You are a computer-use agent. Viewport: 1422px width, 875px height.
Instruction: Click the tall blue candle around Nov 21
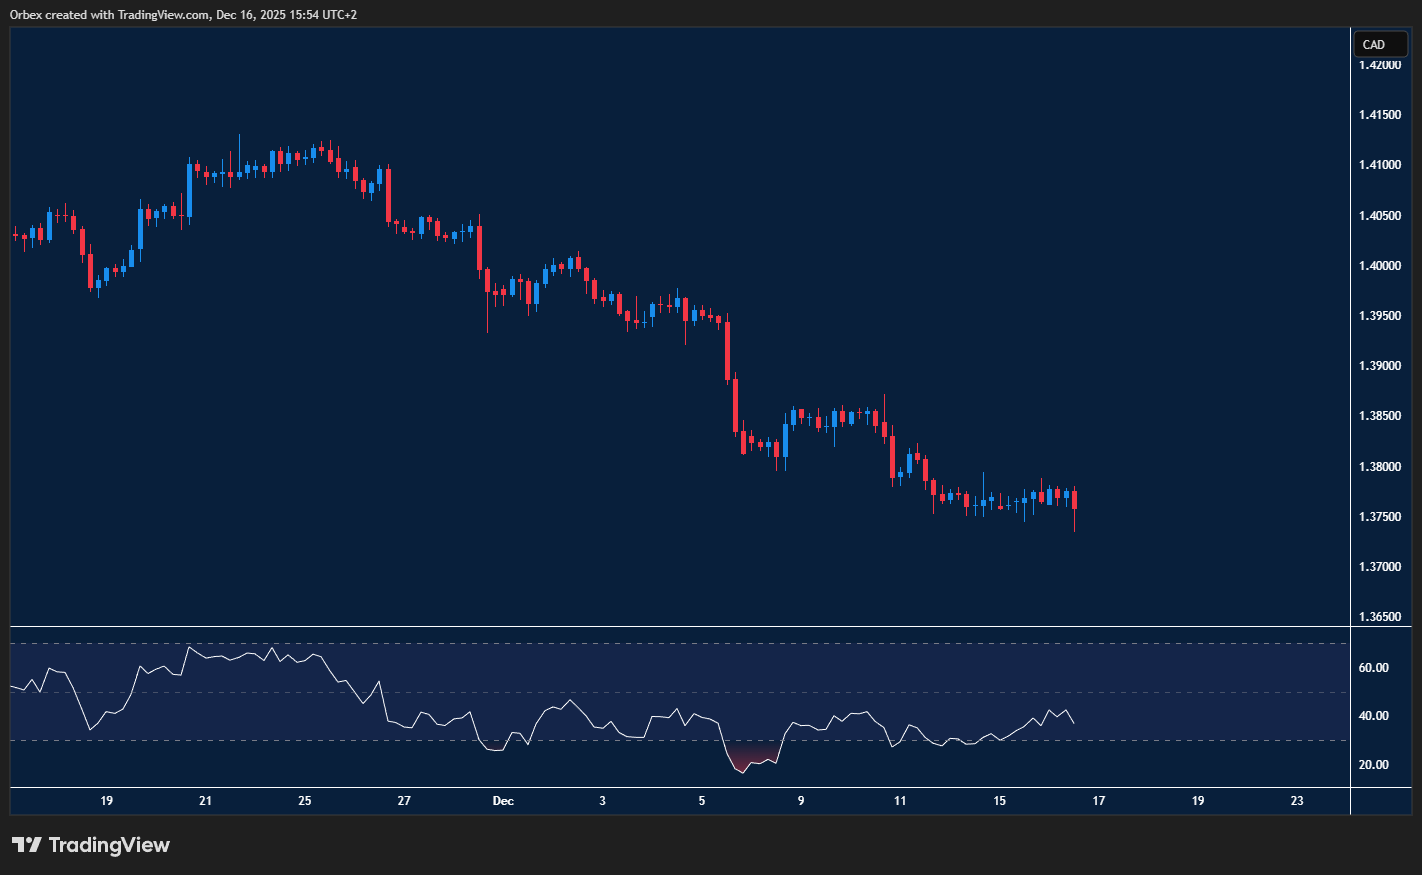[188, 190]
